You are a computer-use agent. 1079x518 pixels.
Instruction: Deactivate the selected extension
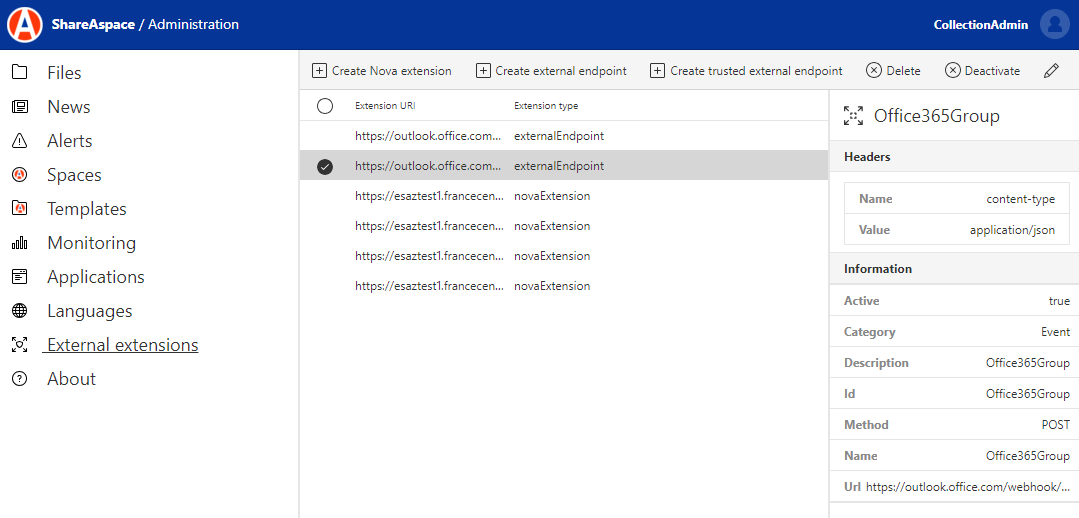pos(983,70)
